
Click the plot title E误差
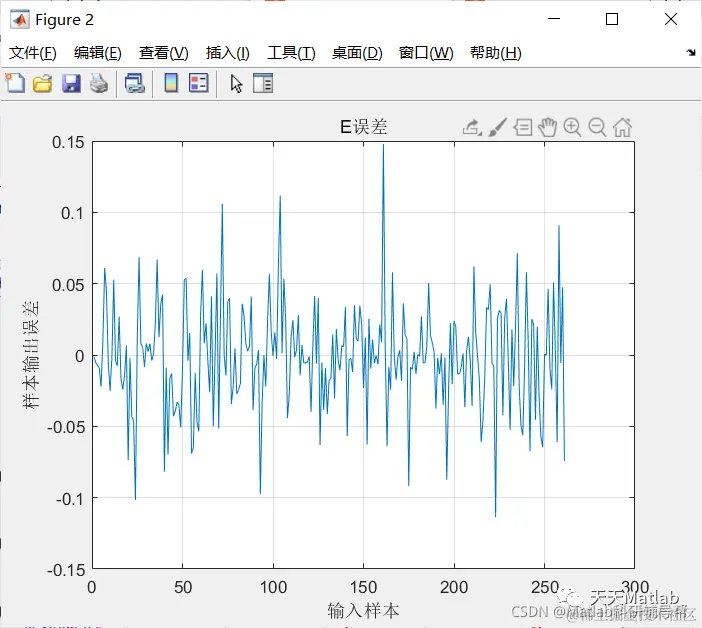click(x=364, y=127)
